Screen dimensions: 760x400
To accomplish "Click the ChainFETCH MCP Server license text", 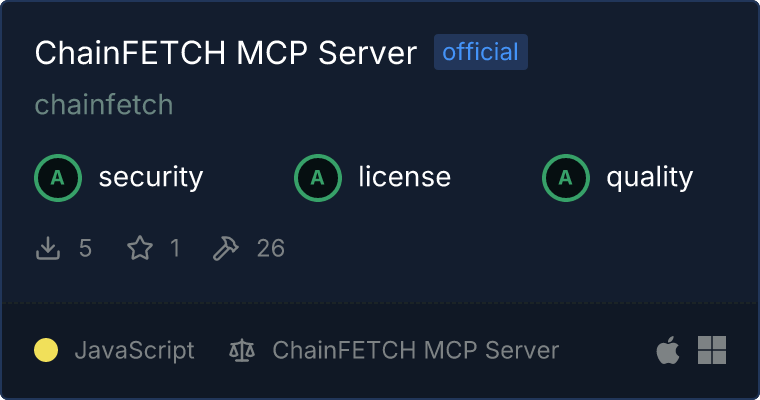I will click(x=416, y=350).
